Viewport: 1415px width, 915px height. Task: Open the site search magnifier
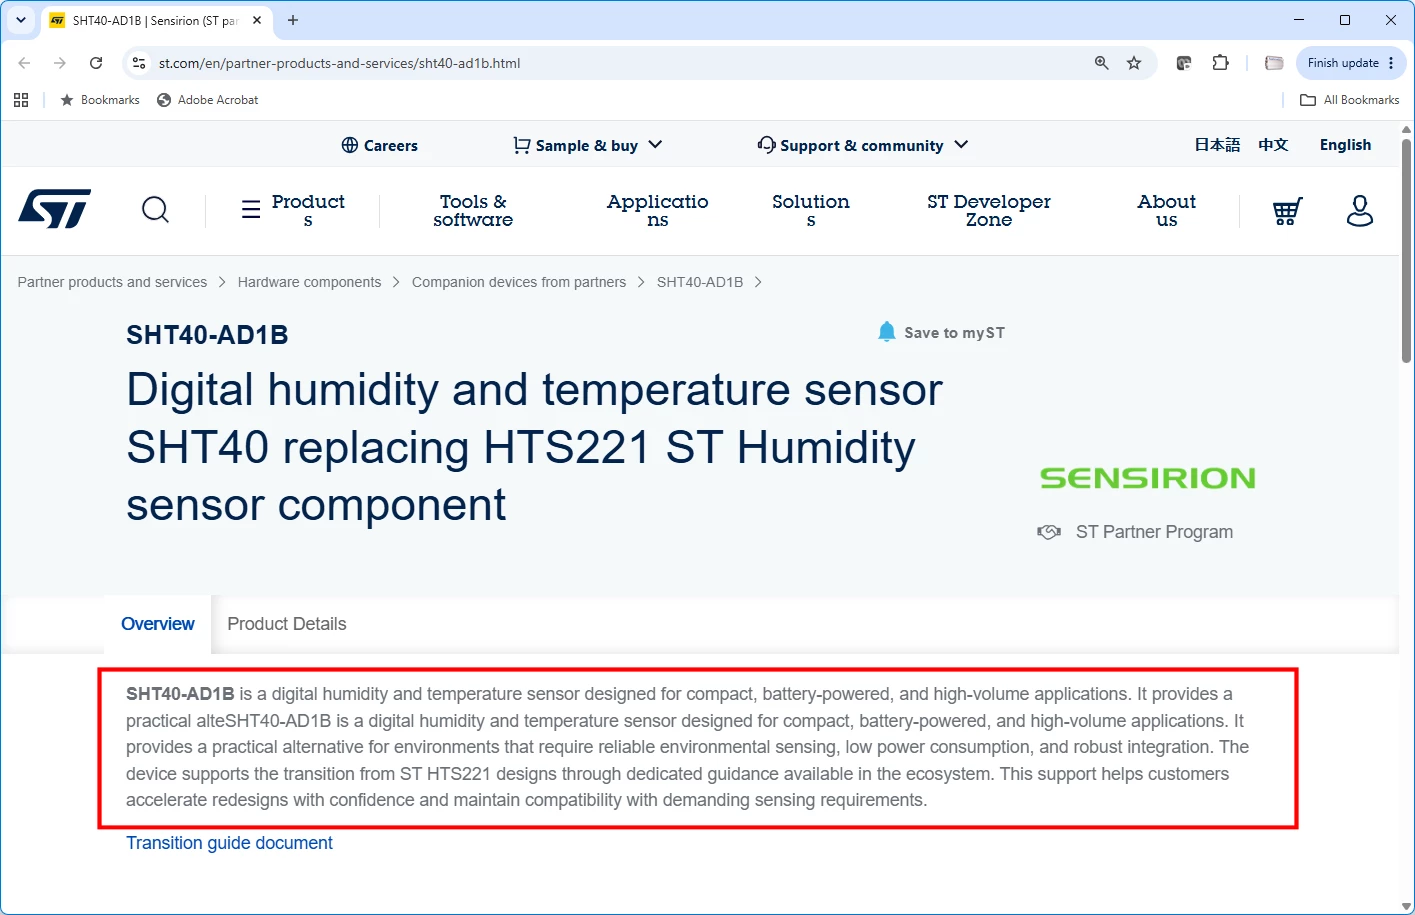pyautogui.click(x=155, y=210)
